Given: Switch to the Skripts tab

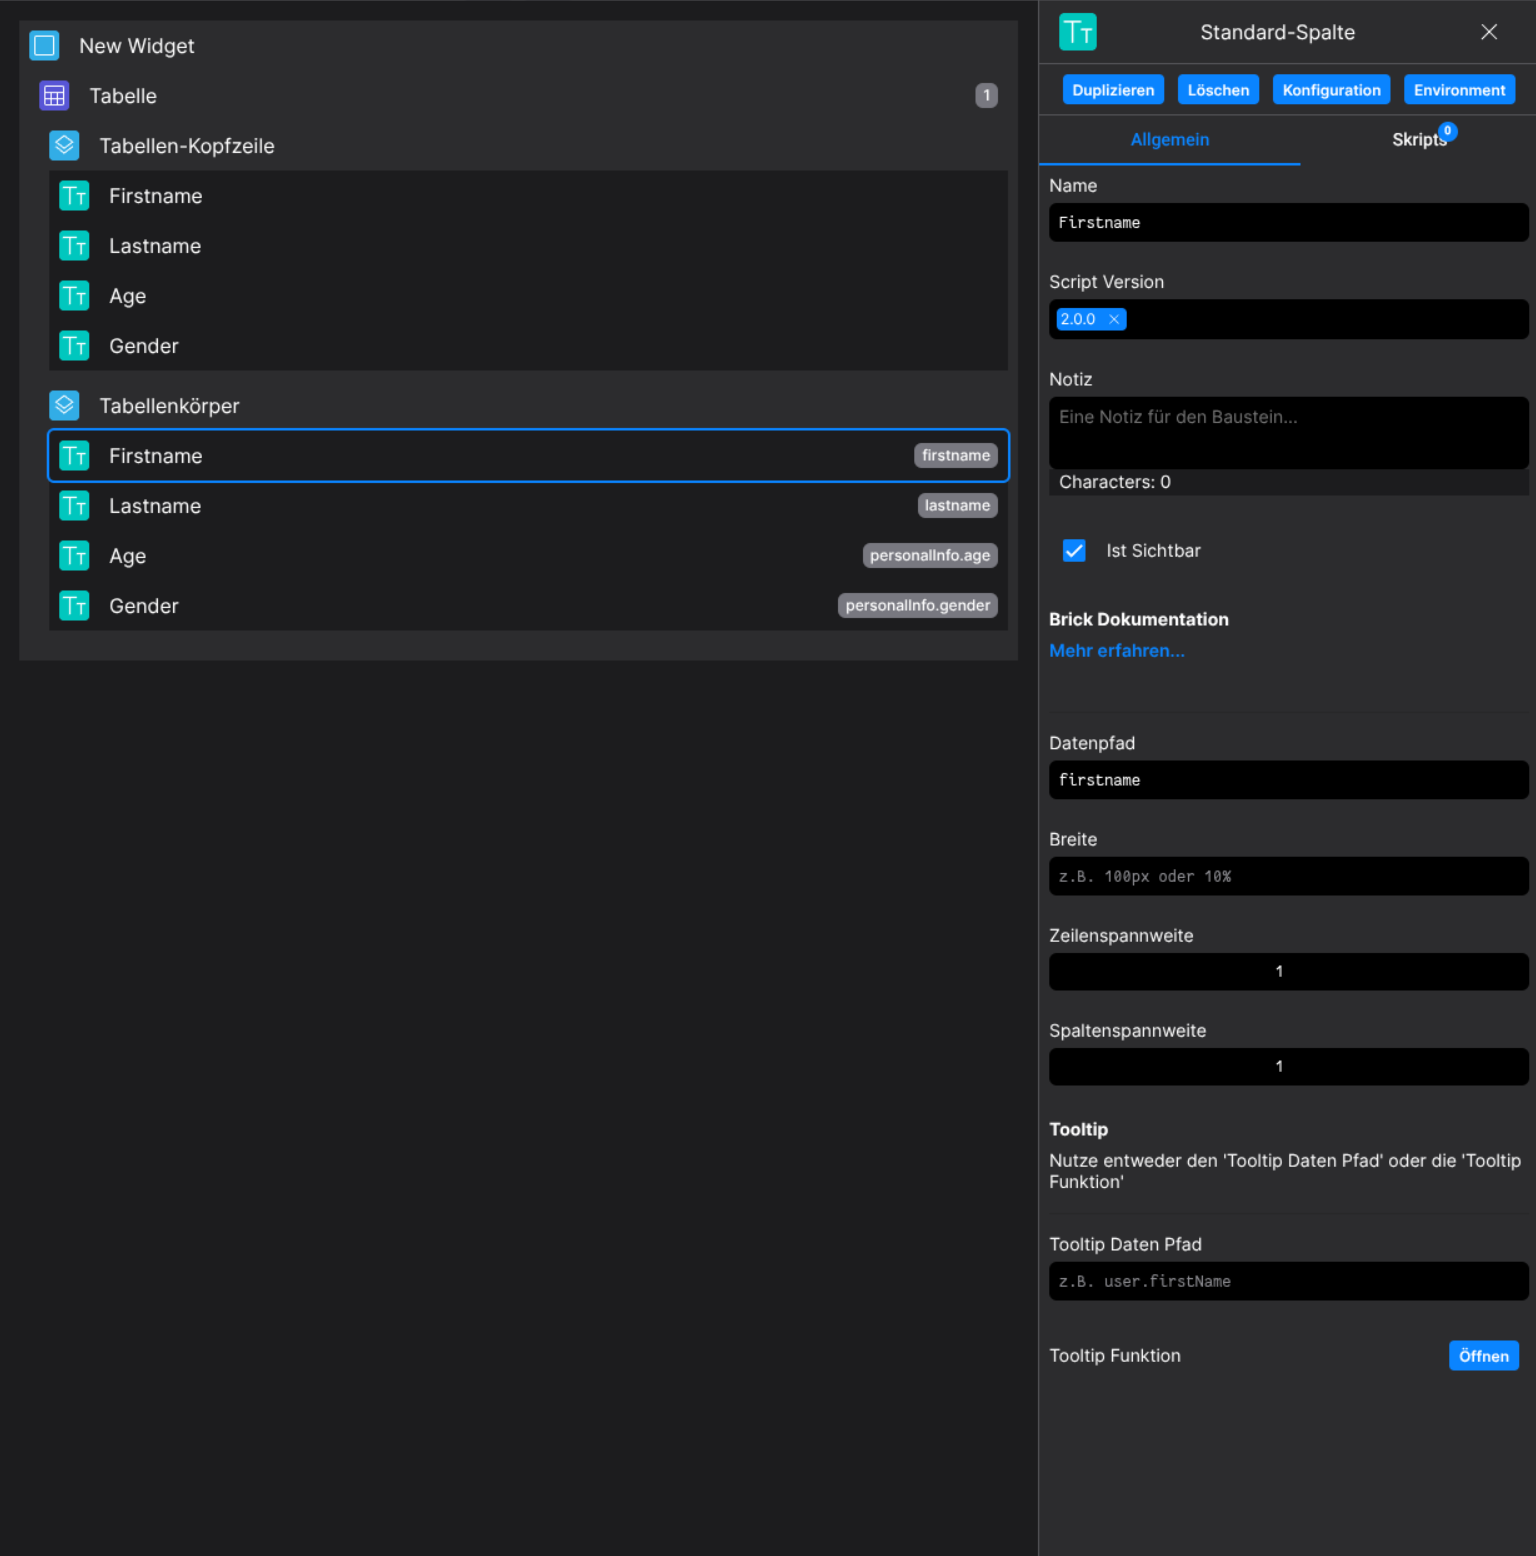Looking at the screenshot, I should click(x=1419, y=140).
